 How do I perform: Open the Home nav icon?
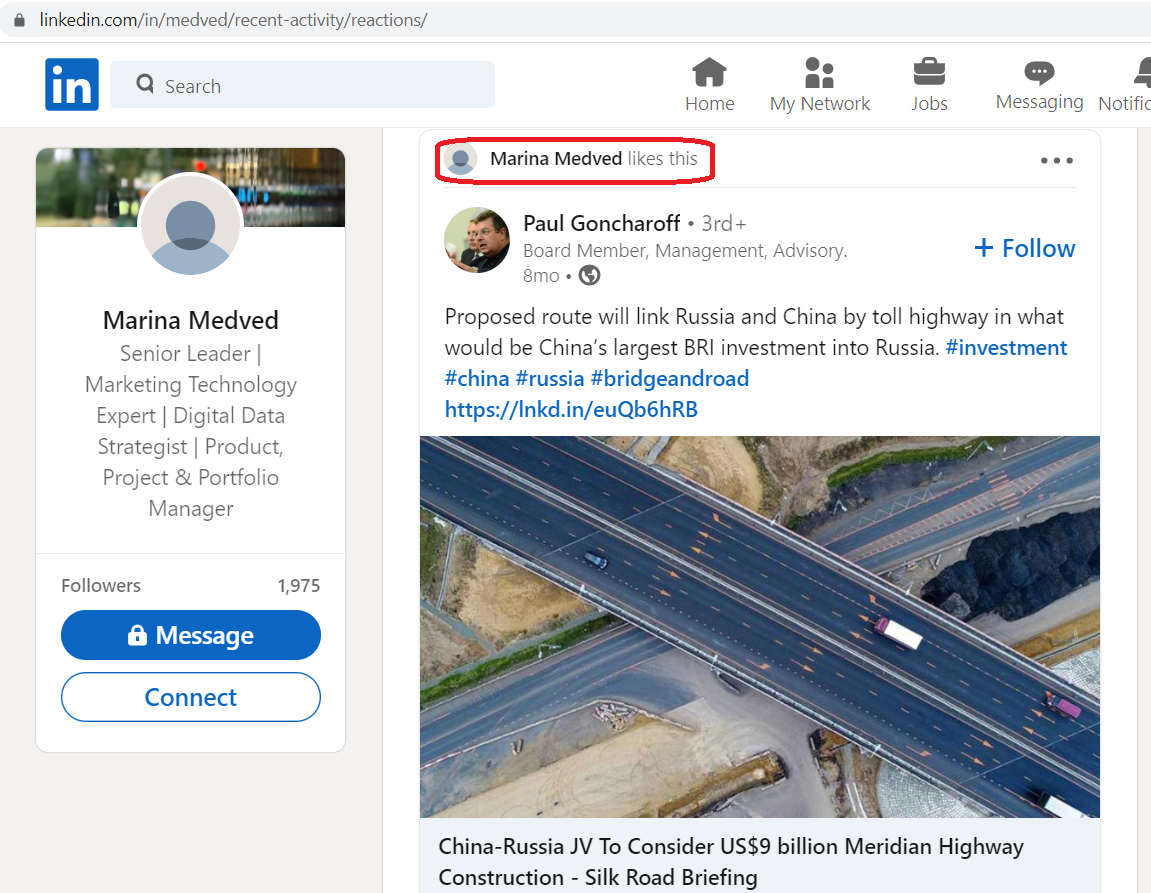pos(709,73)
